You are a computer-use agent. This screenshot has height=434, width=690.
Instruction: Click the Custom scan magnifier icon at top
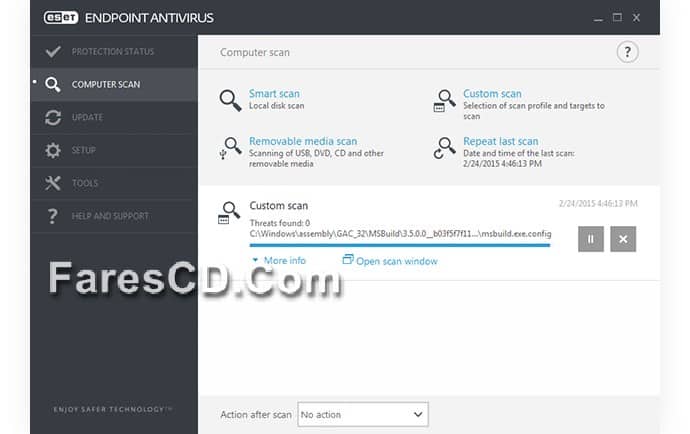444,101
